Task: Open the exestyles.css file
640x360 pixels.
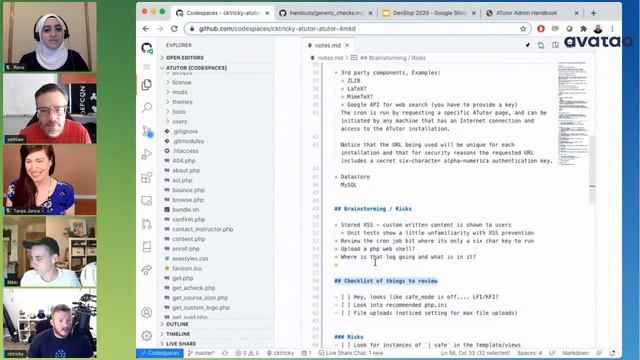Action: pyautogui.click(x=190, y=259)
